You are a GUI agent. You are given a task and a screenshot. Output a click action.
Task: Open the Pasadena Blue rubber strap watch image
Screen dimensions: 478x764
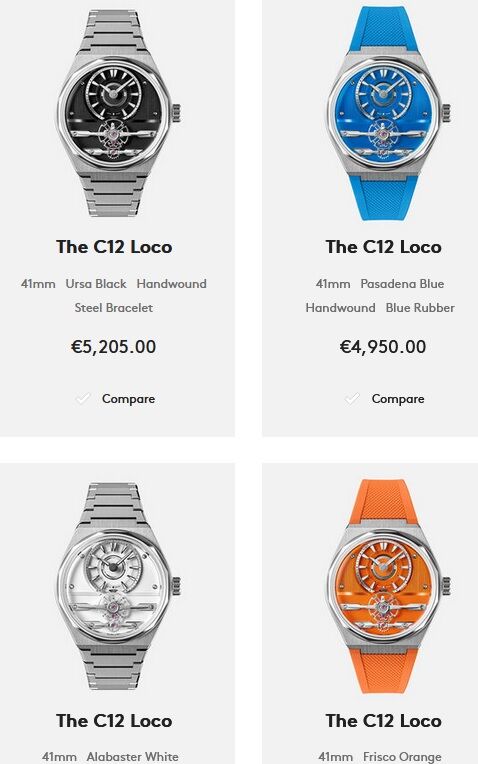[x=387, y=113]
